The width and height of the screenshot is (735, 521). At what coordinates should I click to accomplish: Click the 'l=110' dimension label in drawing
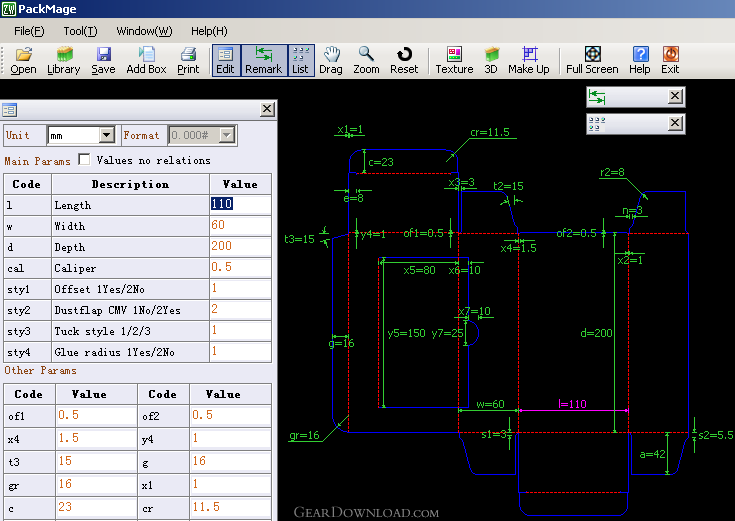click(572, 404)
